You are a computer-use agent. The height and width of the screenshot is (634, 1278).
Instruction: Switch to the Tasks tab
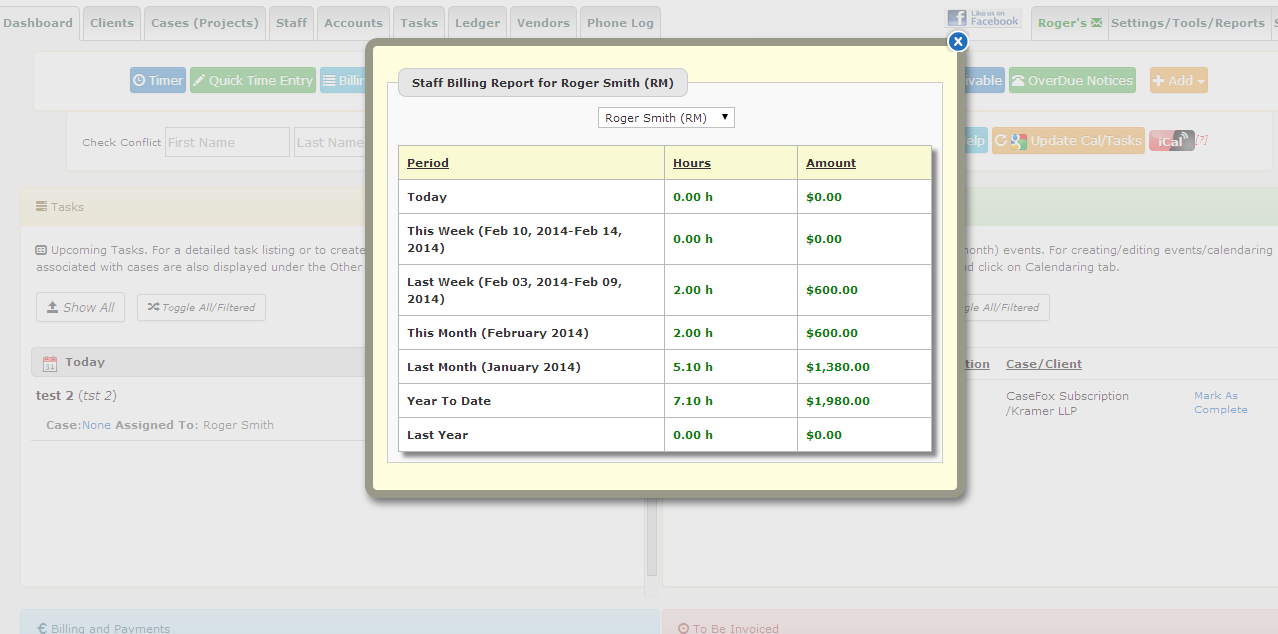(419, 23)
